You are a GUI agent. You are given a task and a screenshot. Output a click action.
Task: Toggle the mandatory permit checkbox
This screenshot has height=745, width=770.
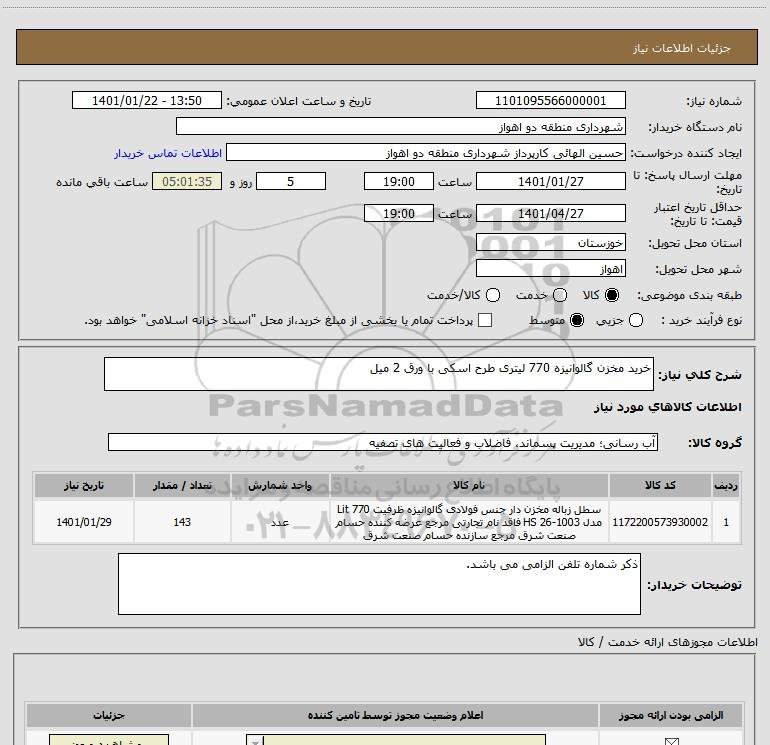click(x=671, y=741)
